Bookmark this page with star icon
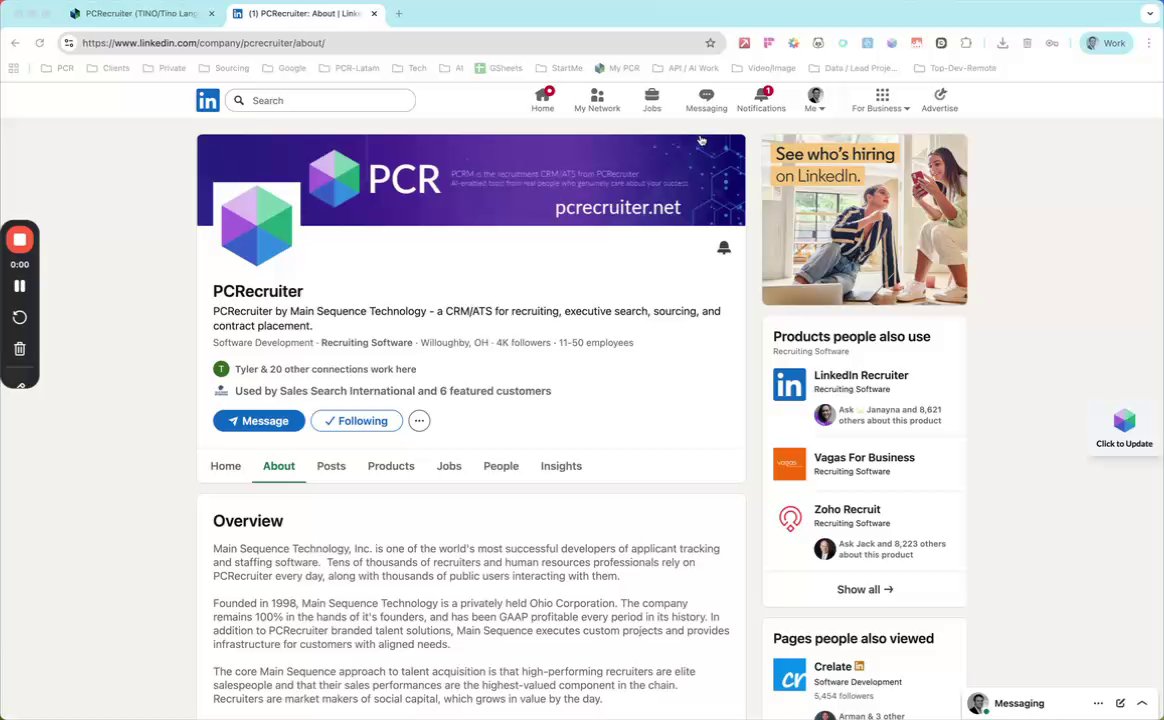Viewport: 1164px width, 720px height. (710, 43)
